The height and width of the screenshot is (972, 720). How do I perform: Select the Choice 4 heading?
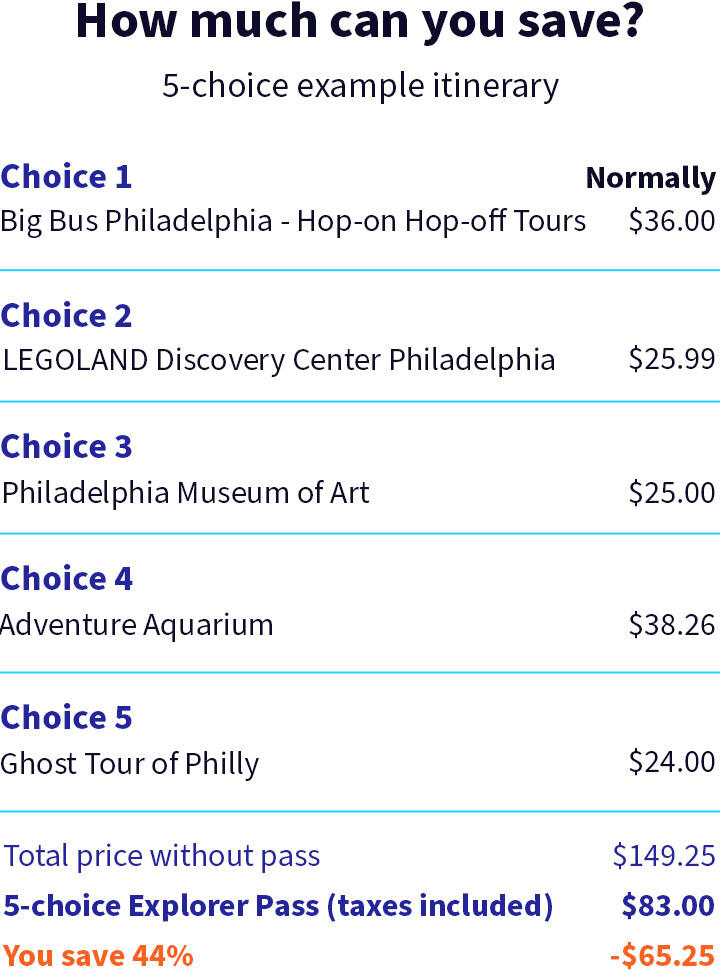[66, 579]
